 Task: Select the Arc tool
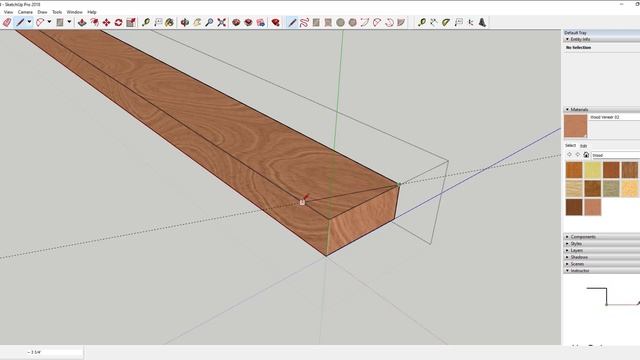tap(40, 22)
